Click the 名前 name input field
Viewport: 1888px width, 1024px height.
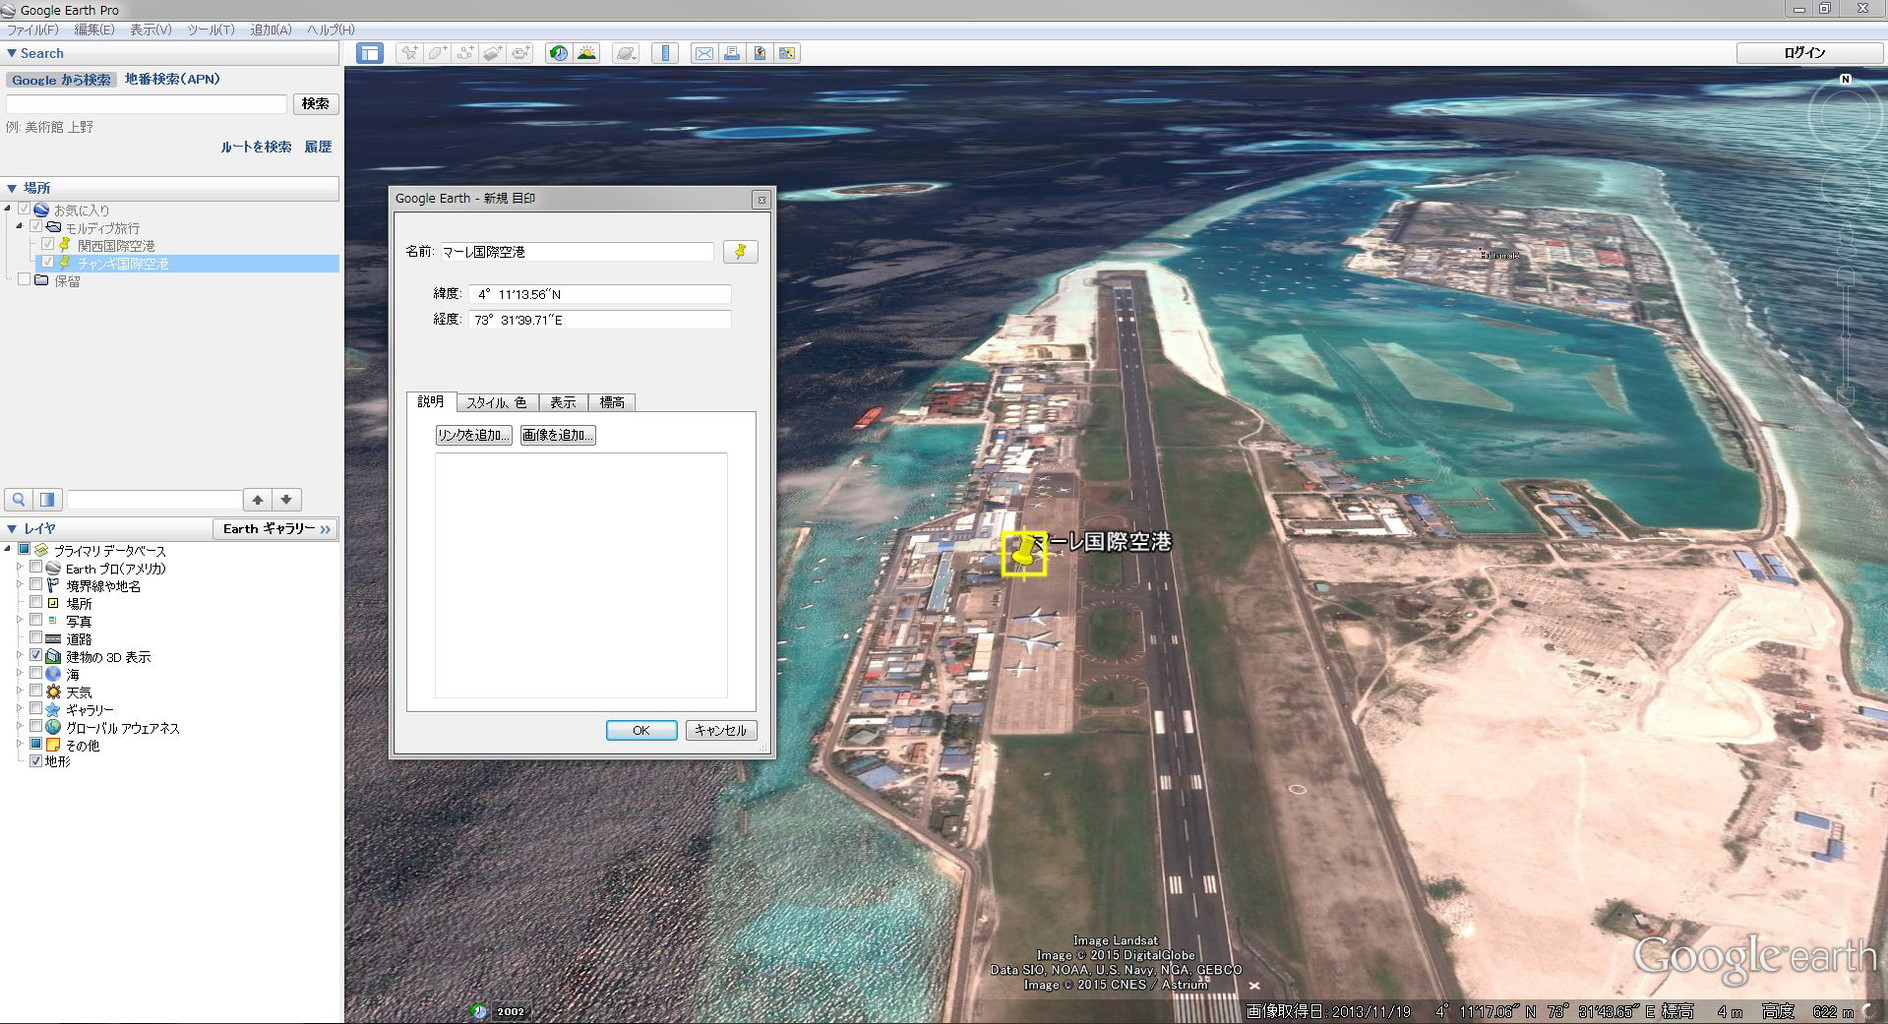[577, 252]
